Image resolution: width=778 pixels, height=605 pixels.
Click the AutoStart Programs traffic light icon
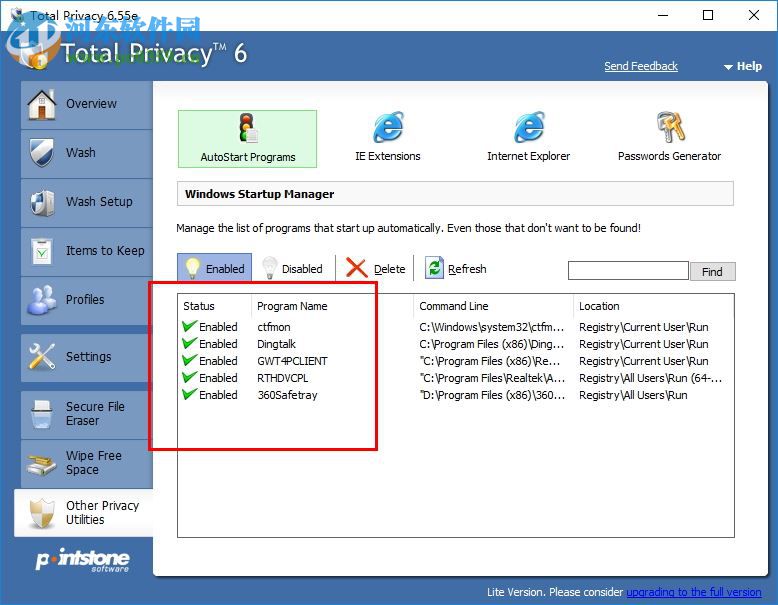pyautogui.click(x=248, y=128)
